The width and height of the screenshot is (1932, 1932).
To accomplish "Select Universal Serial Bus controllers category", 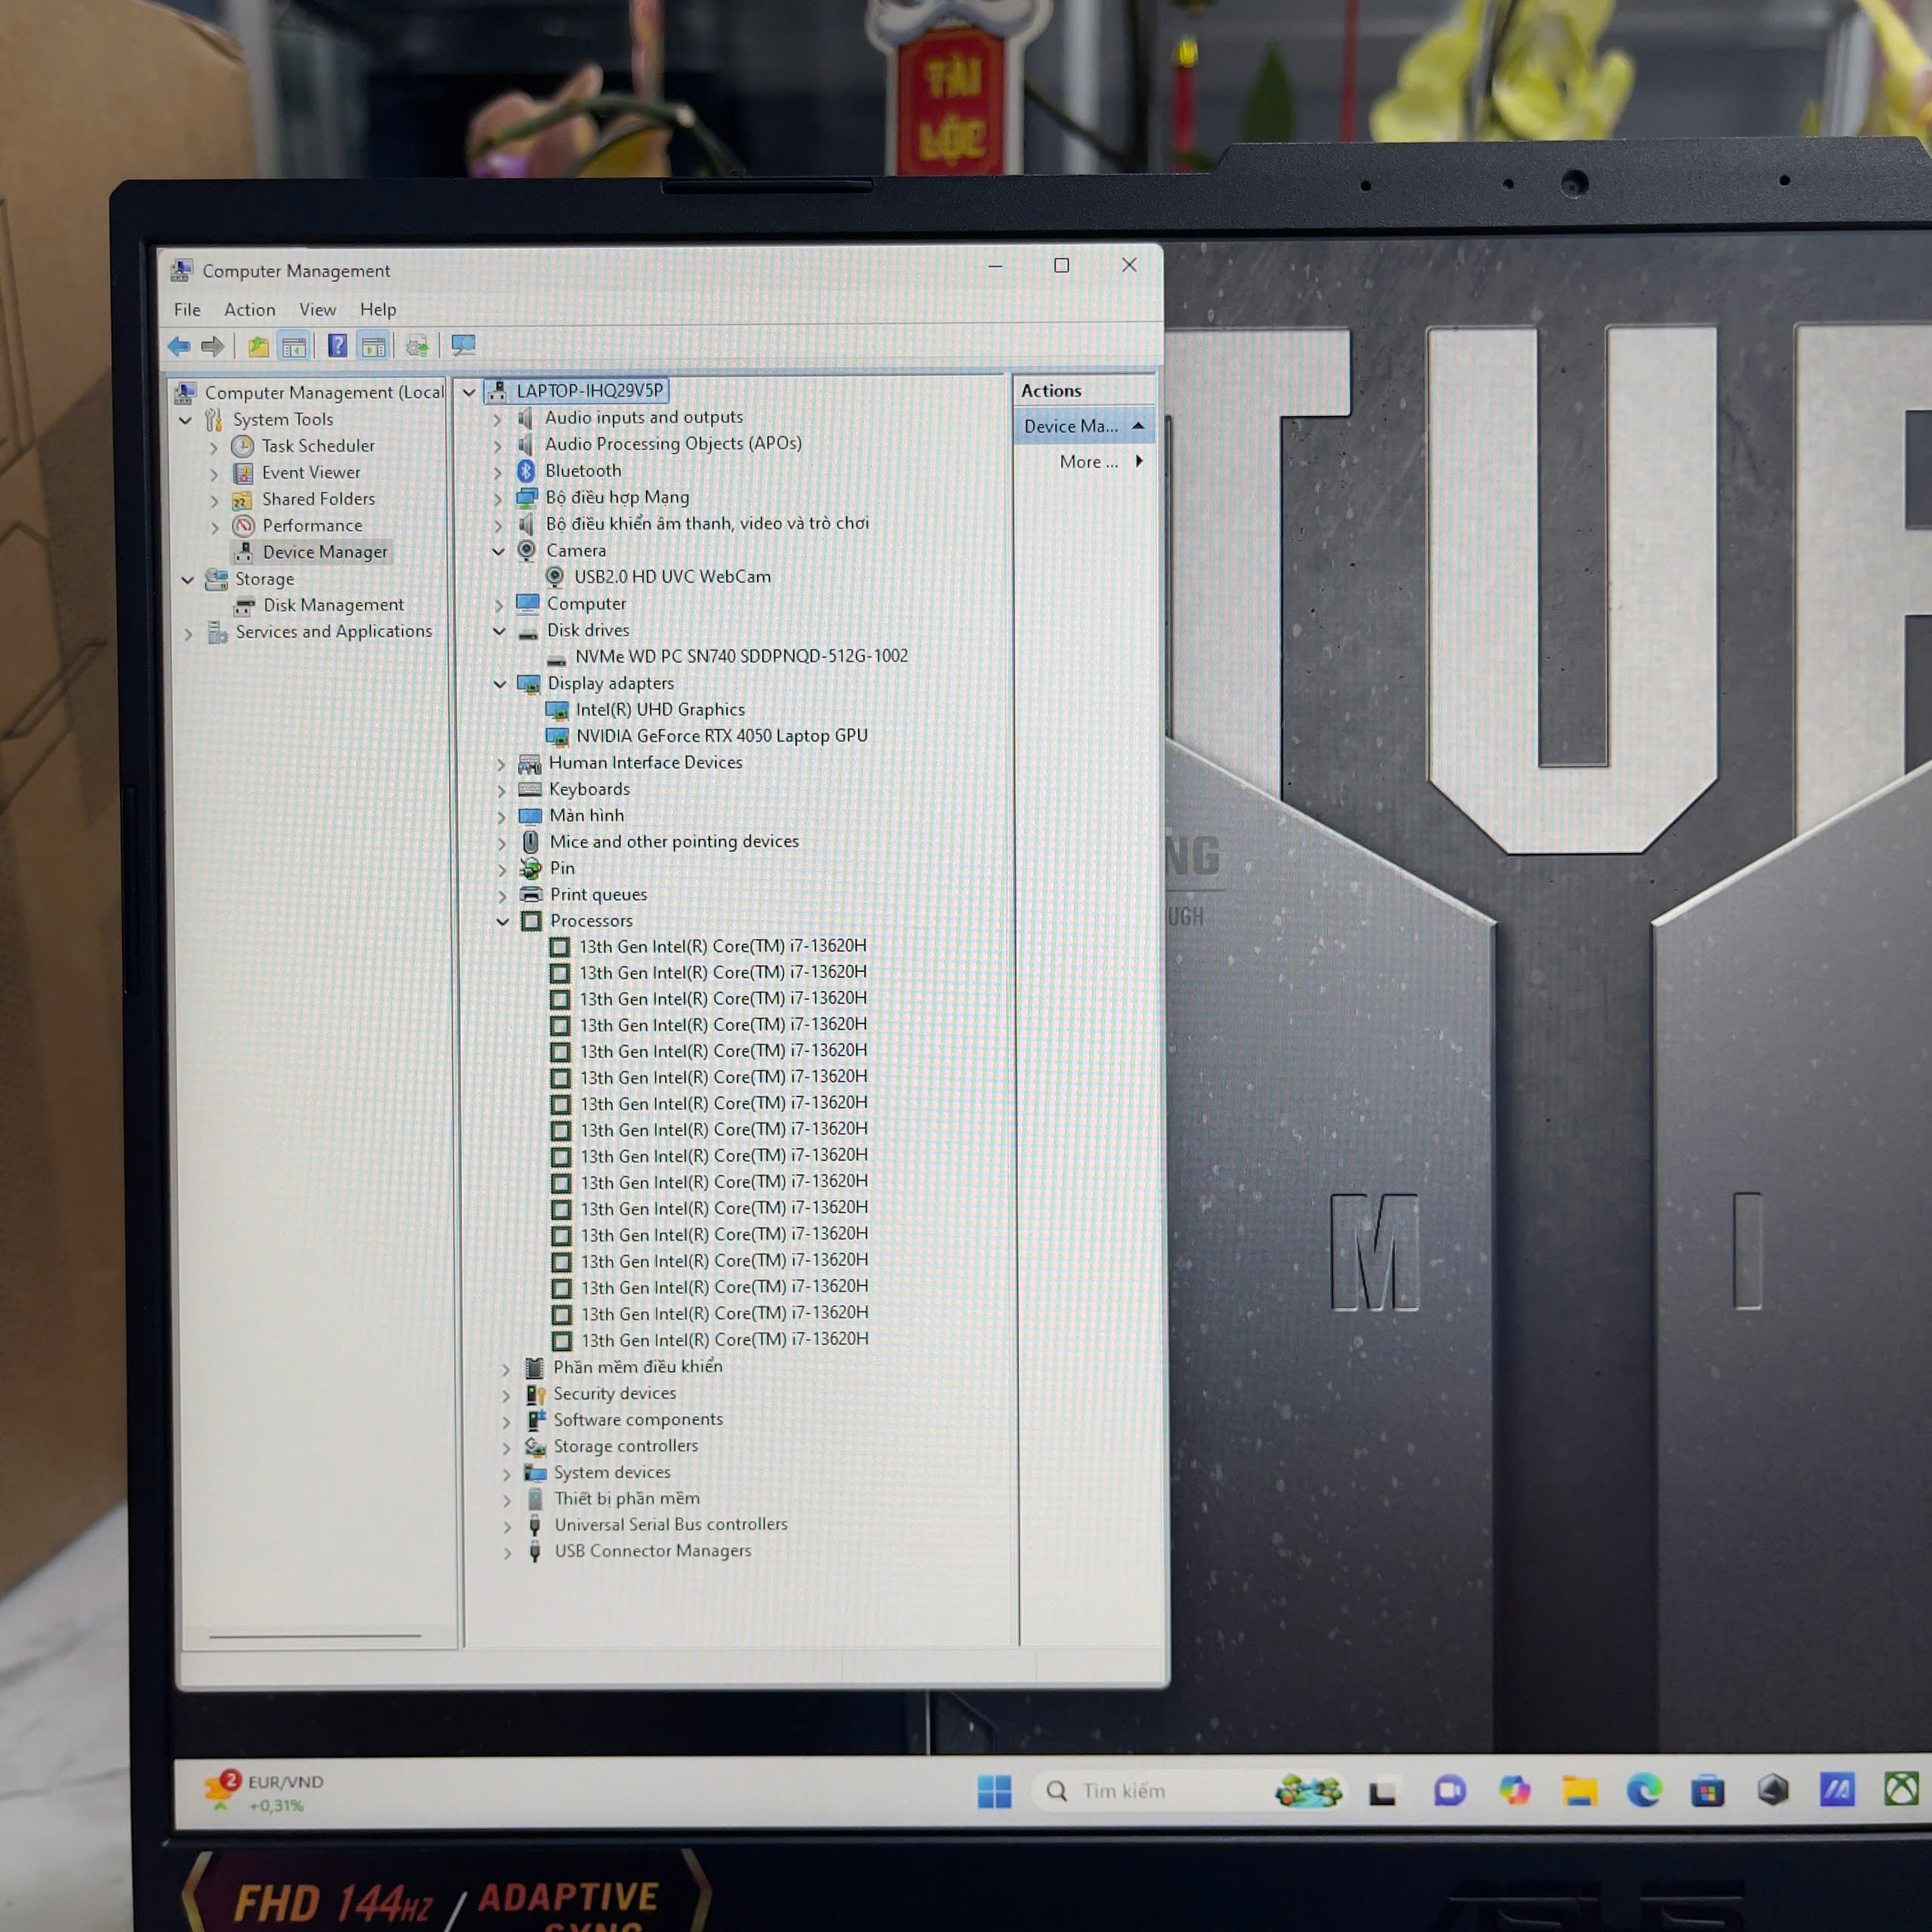I will tap(671, 1525).
